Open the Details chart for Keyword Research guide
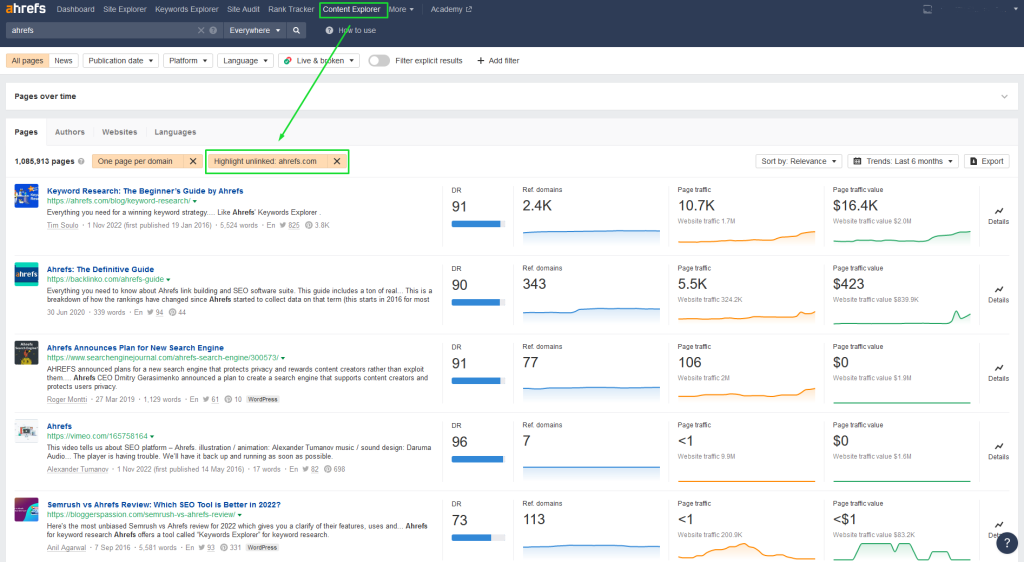Viewport: 1024px width, 562px height. point(998,215)
